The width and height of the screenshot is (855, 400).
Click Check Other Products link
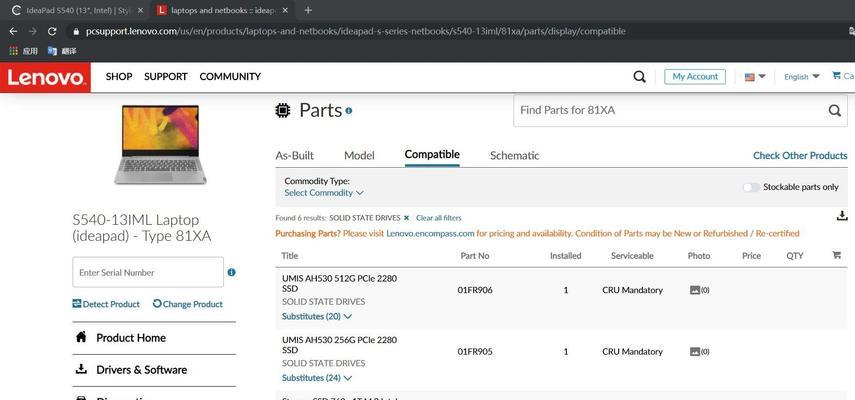click(800, 155)
